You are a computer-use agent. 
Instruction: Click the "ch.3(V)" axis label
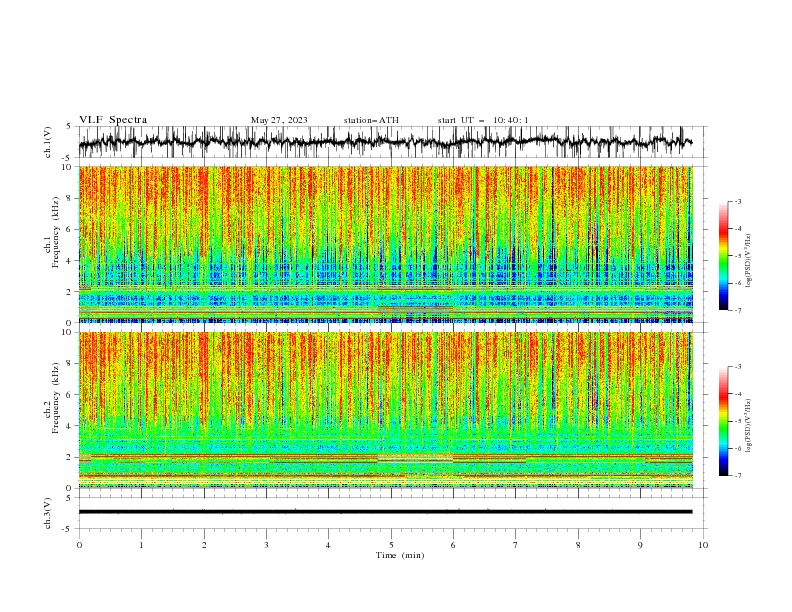click(48, 514)
